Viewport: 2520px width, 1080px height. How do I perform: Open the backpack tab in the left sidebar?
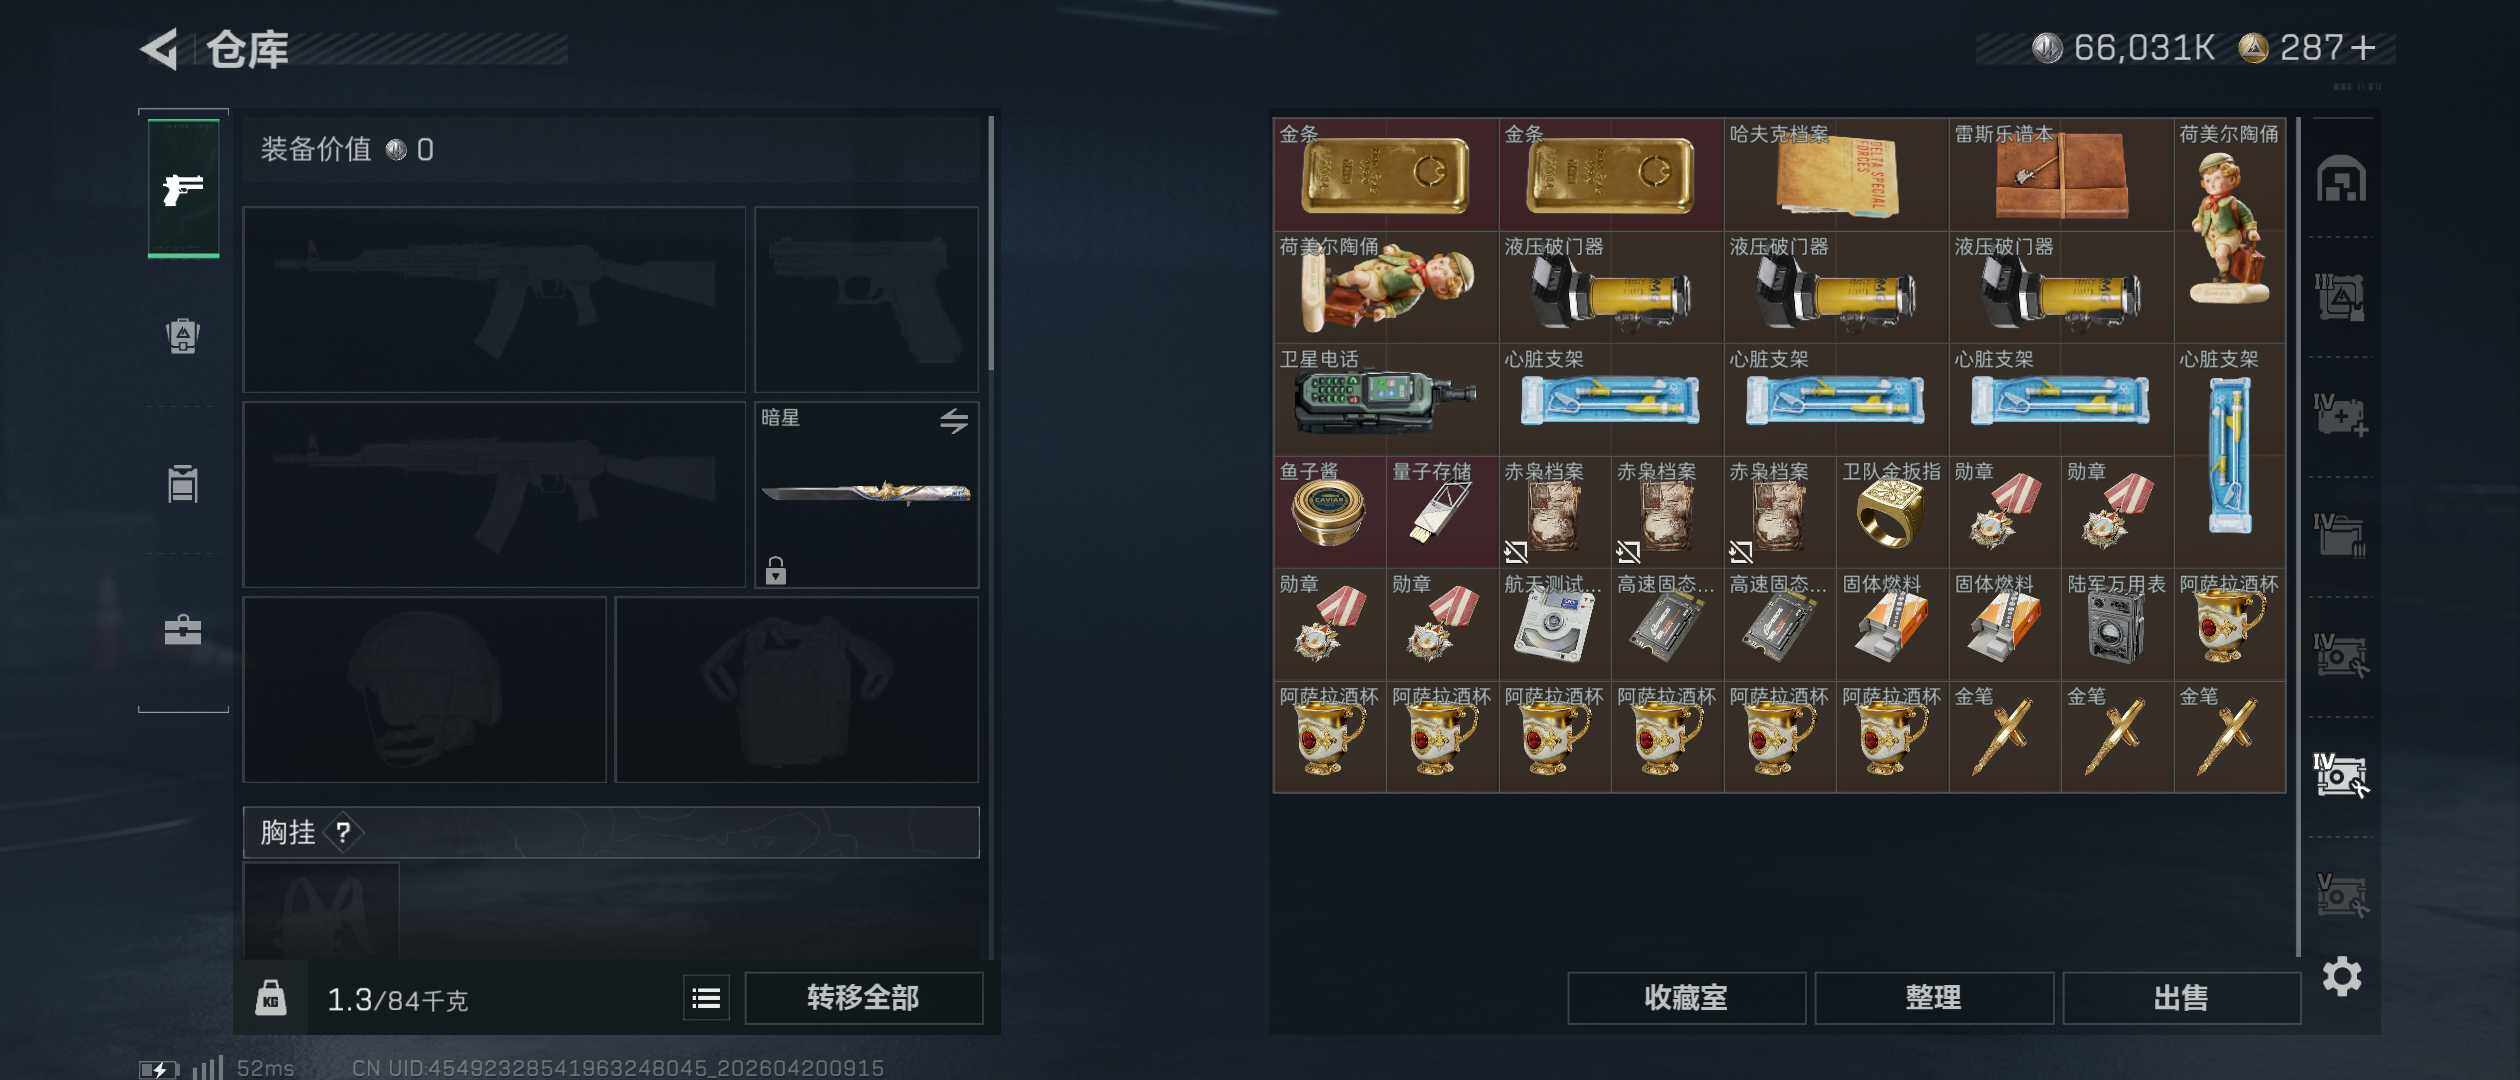183,335
